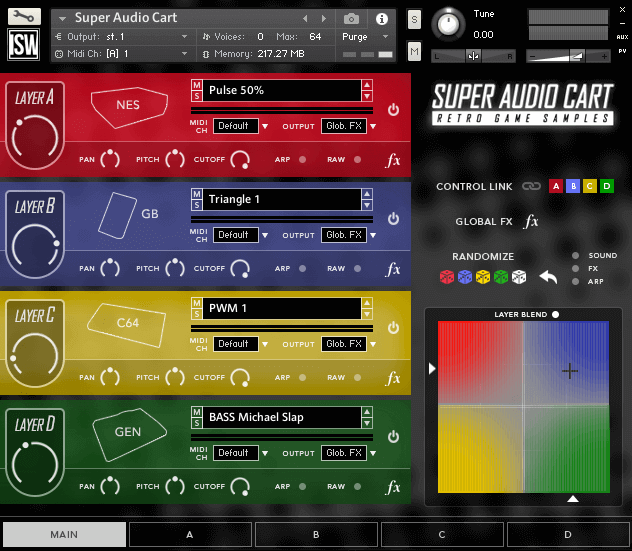Viewport: 632px width, 551px height.
Task: Solo the instrument with S button
Action: [414, 20]
